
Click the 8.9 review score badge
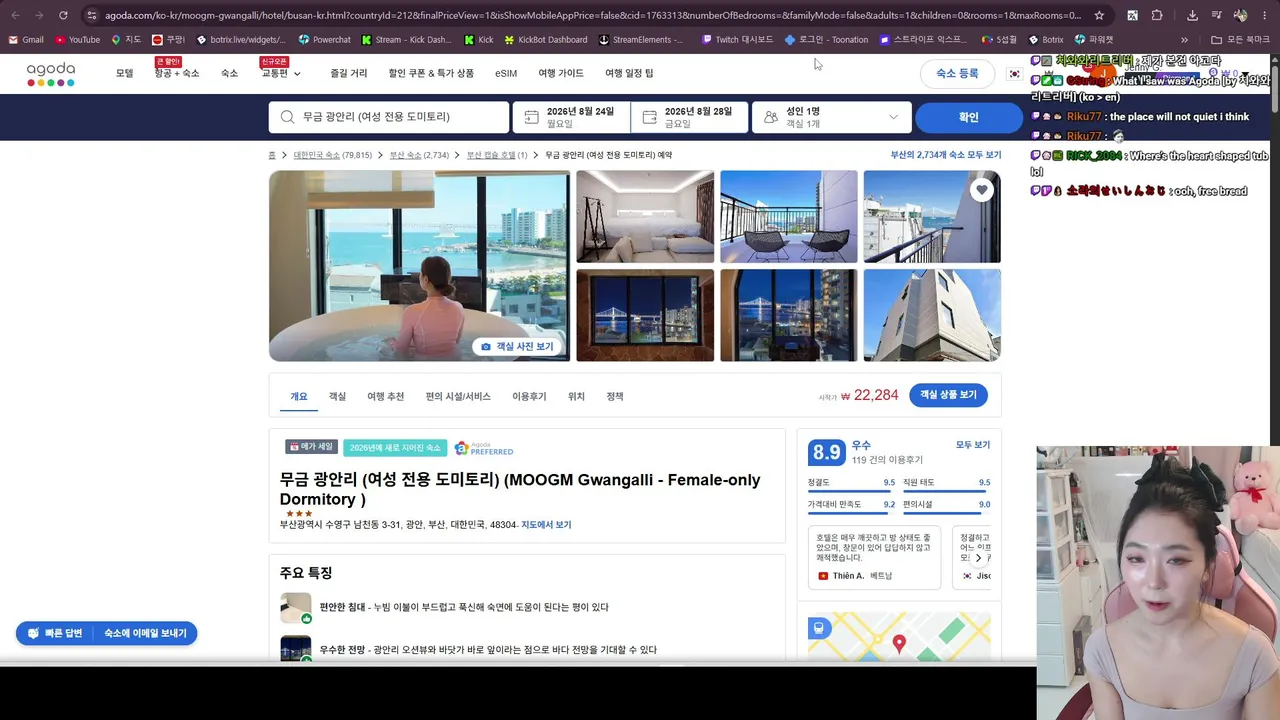(826, 452)
